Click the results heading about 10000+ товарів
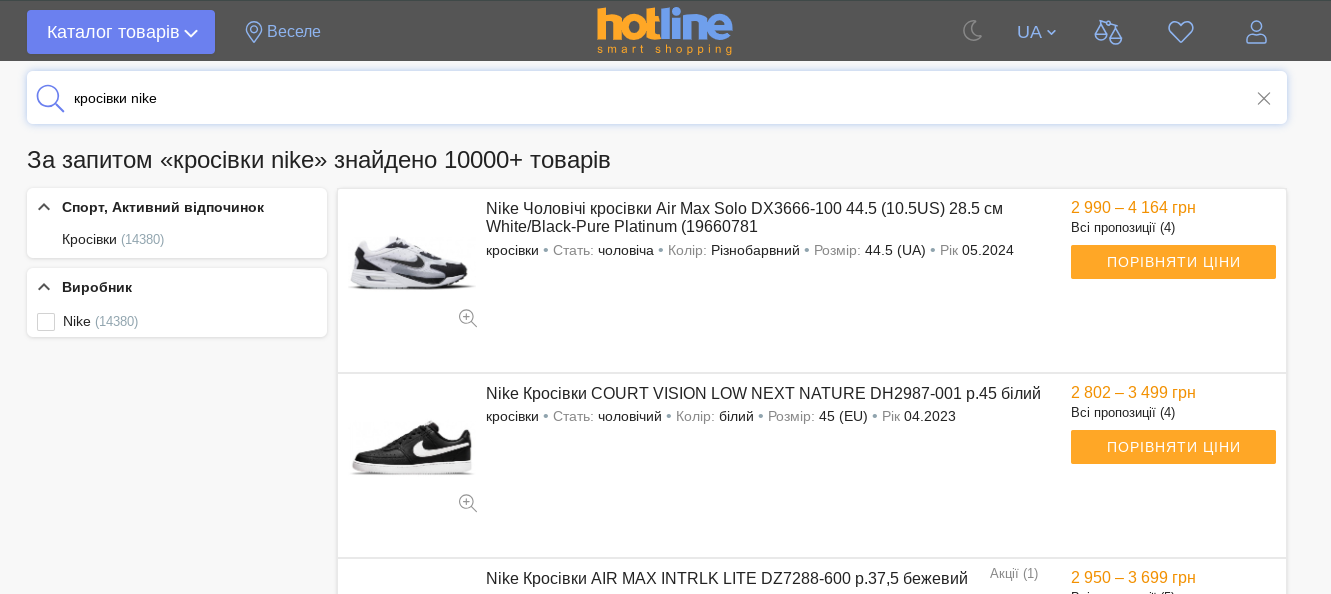Screen dimensions: 1331x594 pos(319,160)
